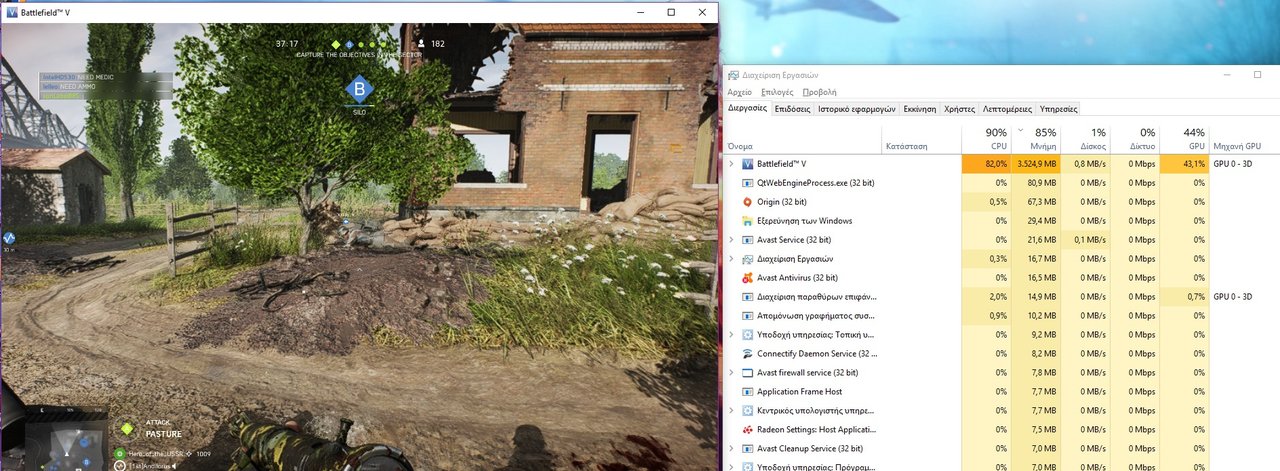Click the Task Manager title bar icon
The width and height of the screenshot is (1280, 471).
[x=734, y=75]
